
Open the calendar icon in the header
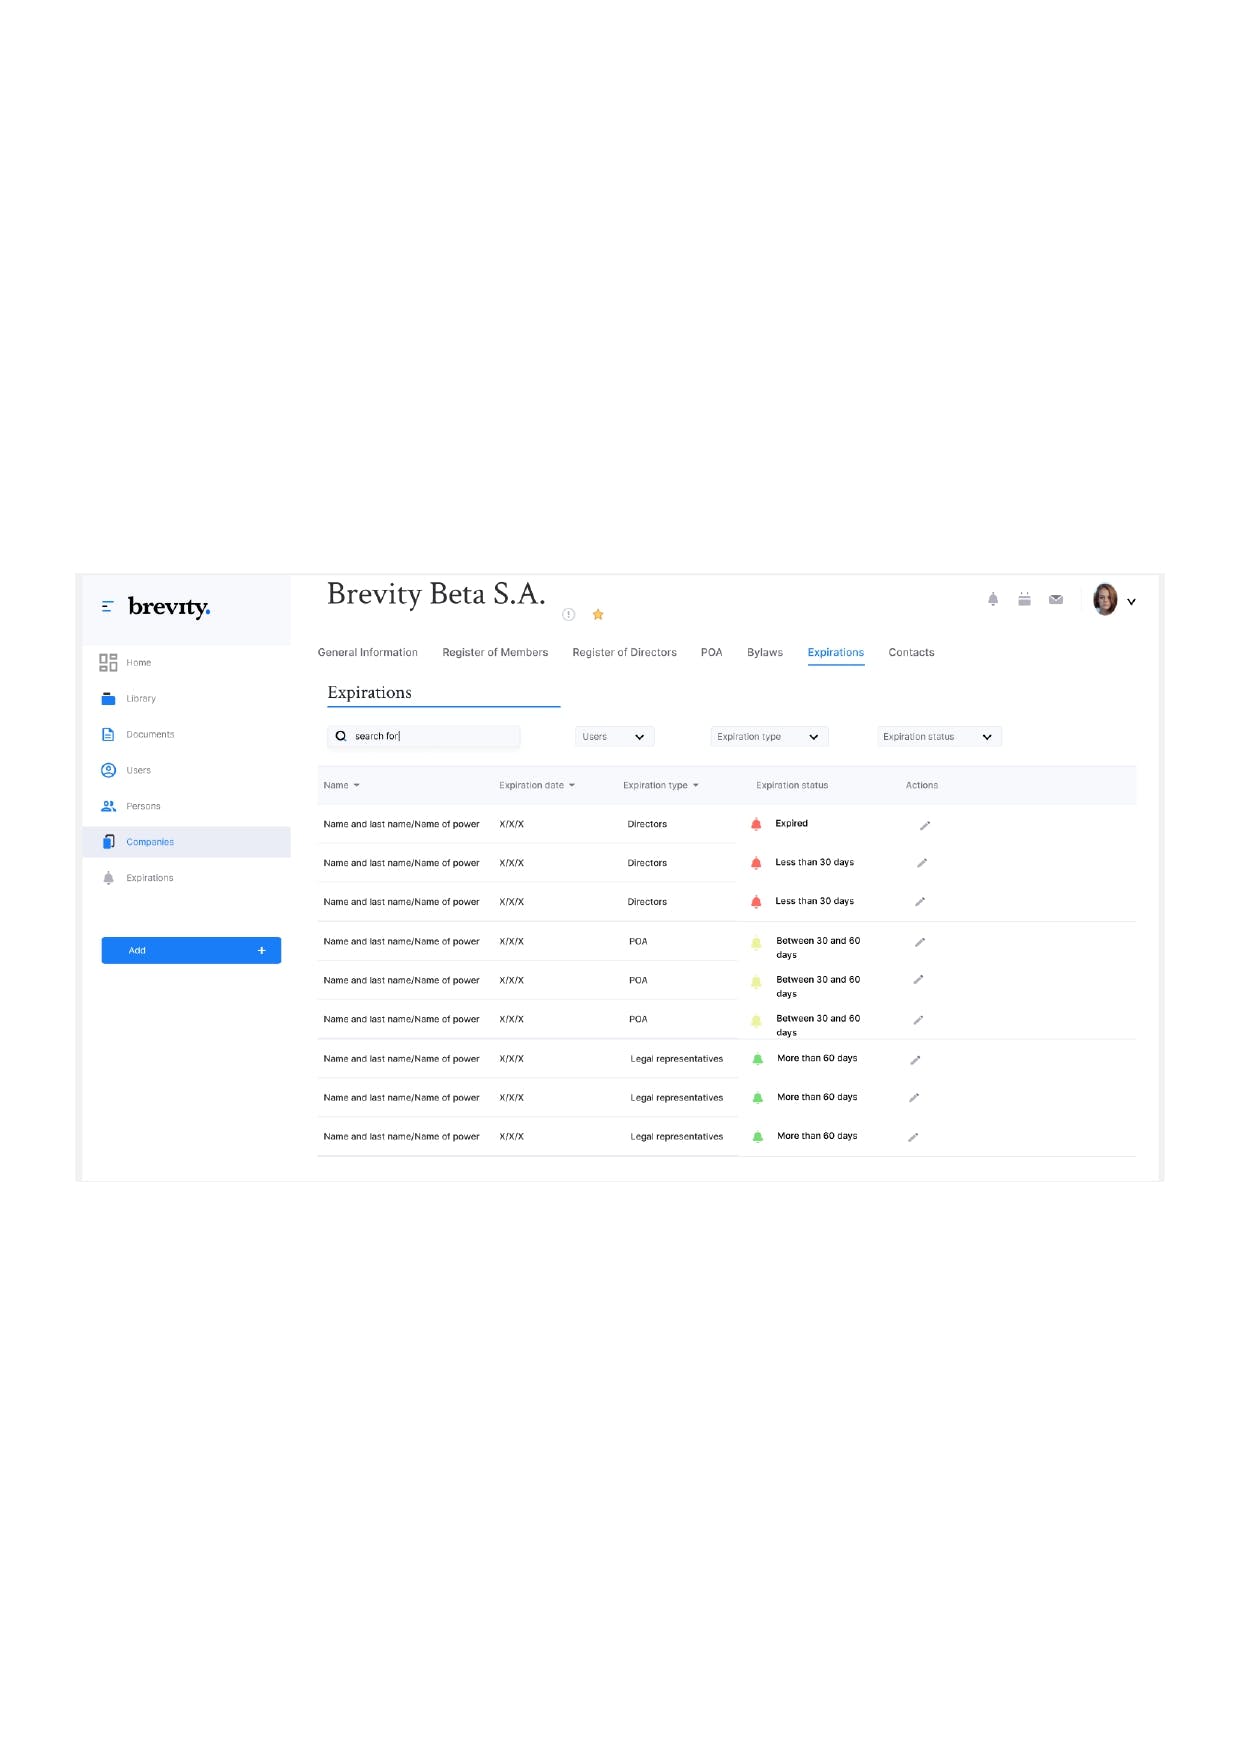[x=1024, y=599]
